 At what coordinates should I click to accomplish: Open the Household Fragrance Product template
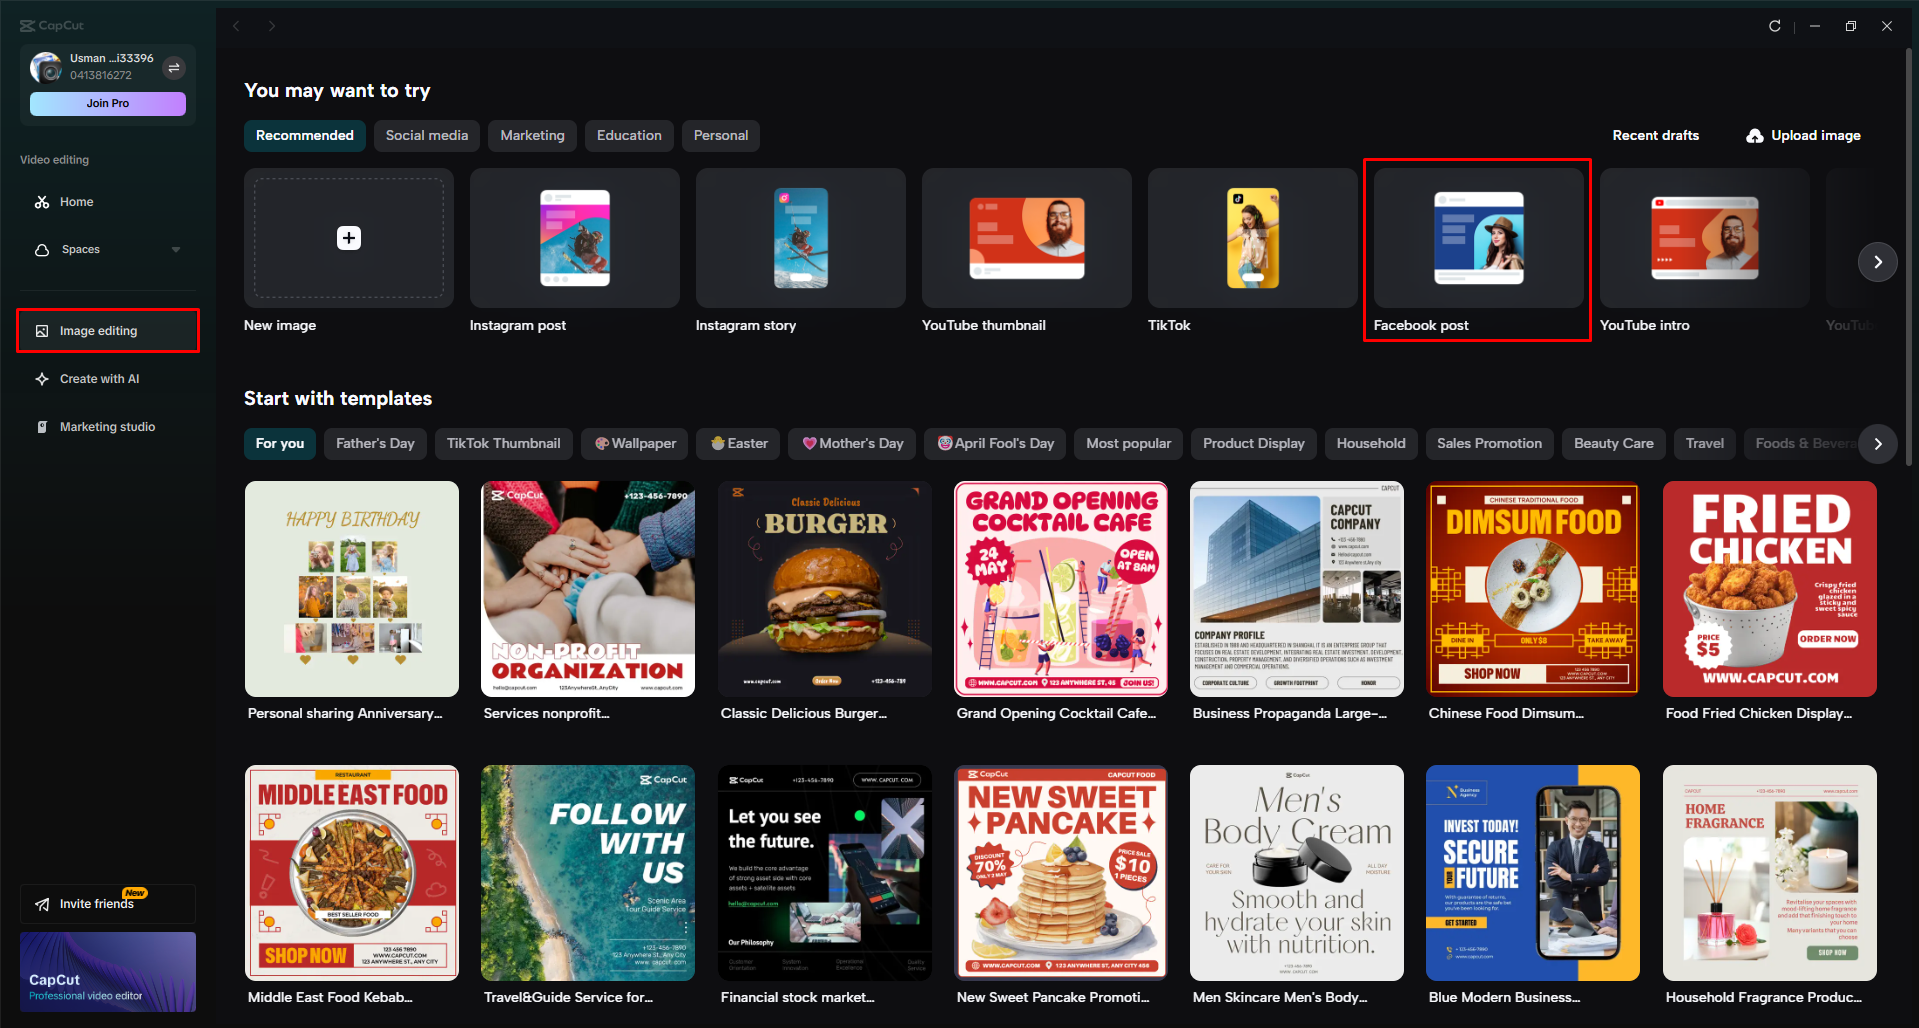click(1770, 873)
